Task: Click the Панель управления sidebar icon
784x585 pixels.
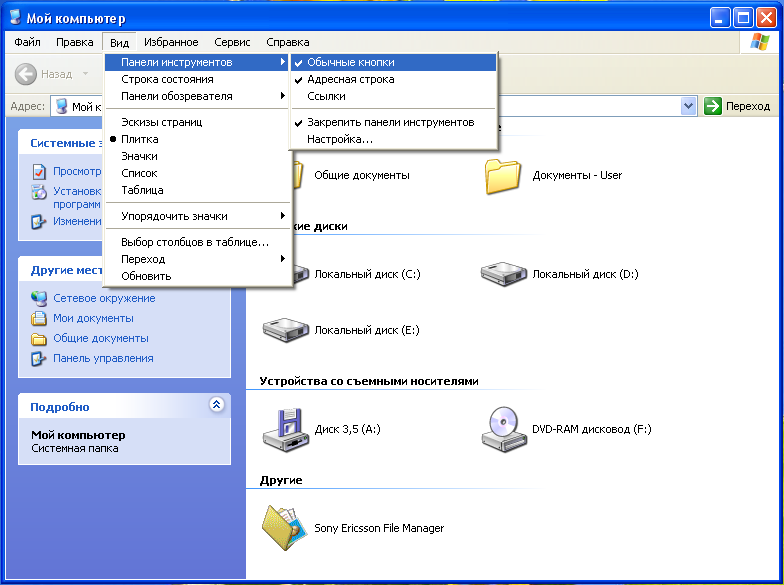Action: 38,358
